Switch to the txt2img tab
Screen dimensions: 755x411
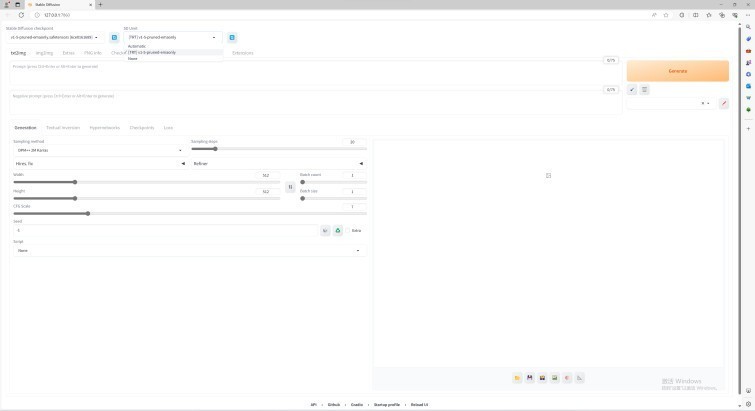pyautogui.click(x=18, y=53)
